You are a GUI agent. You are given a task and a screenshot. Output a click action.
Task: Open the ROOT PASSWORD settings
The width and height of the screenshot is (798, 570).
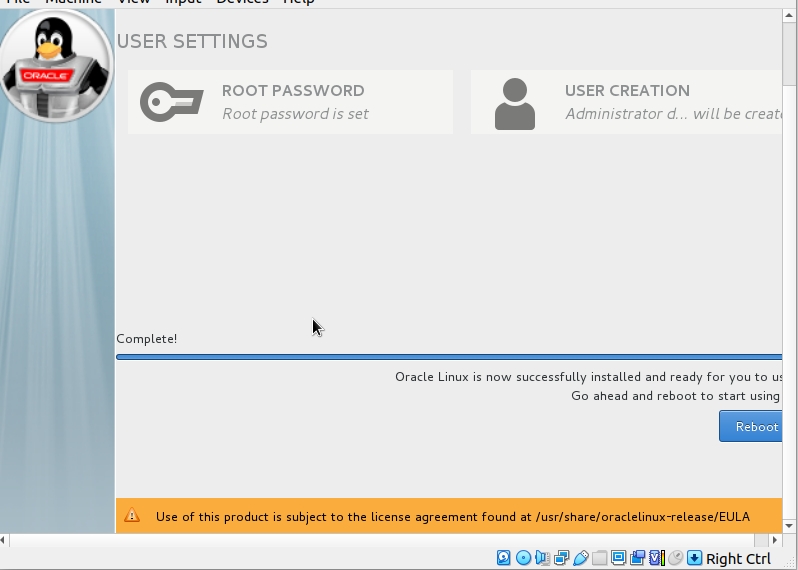(290, 102)
